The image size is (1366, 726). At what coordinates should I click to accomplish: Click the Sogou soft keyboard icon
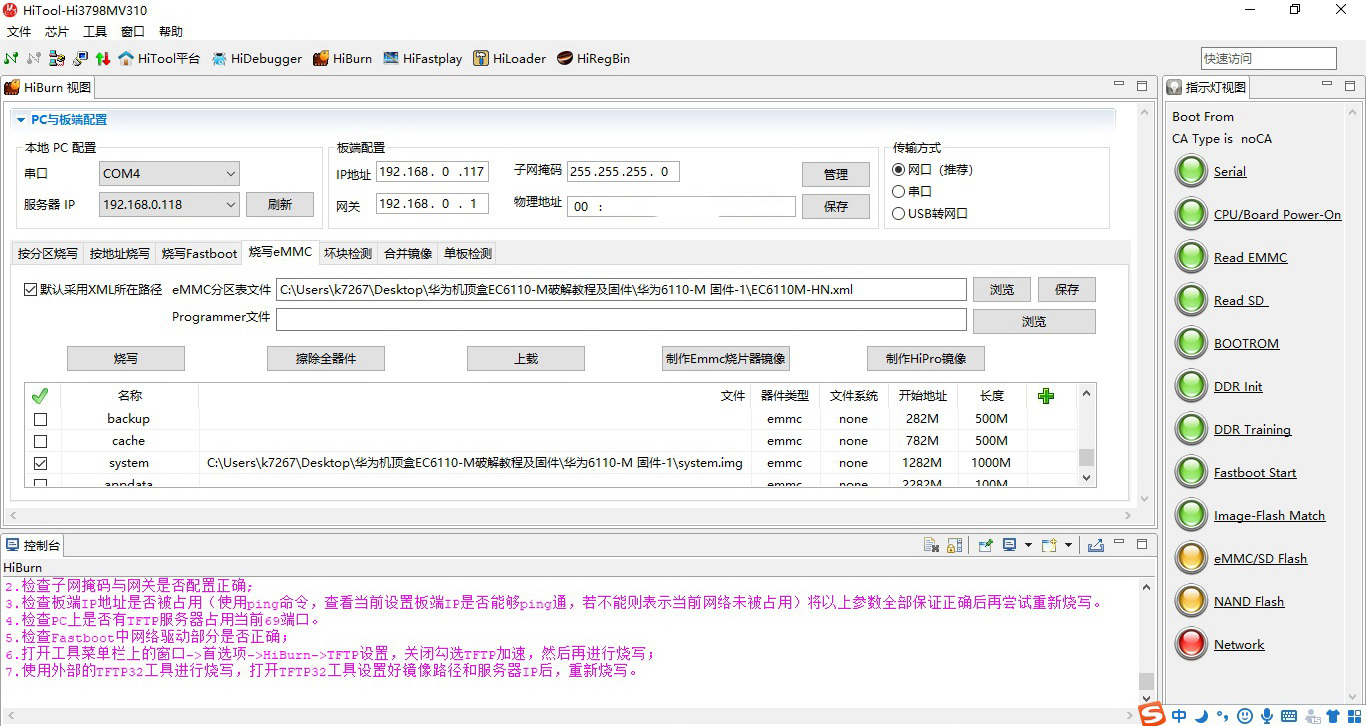coord(1289,715)
